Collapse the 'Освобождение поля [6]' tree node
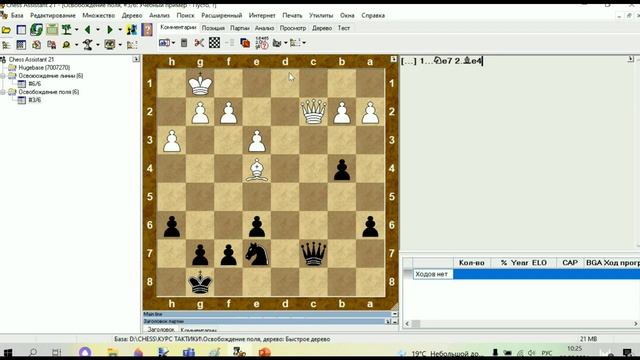This screenshot has width=640, height=360. tap(3, 92)
